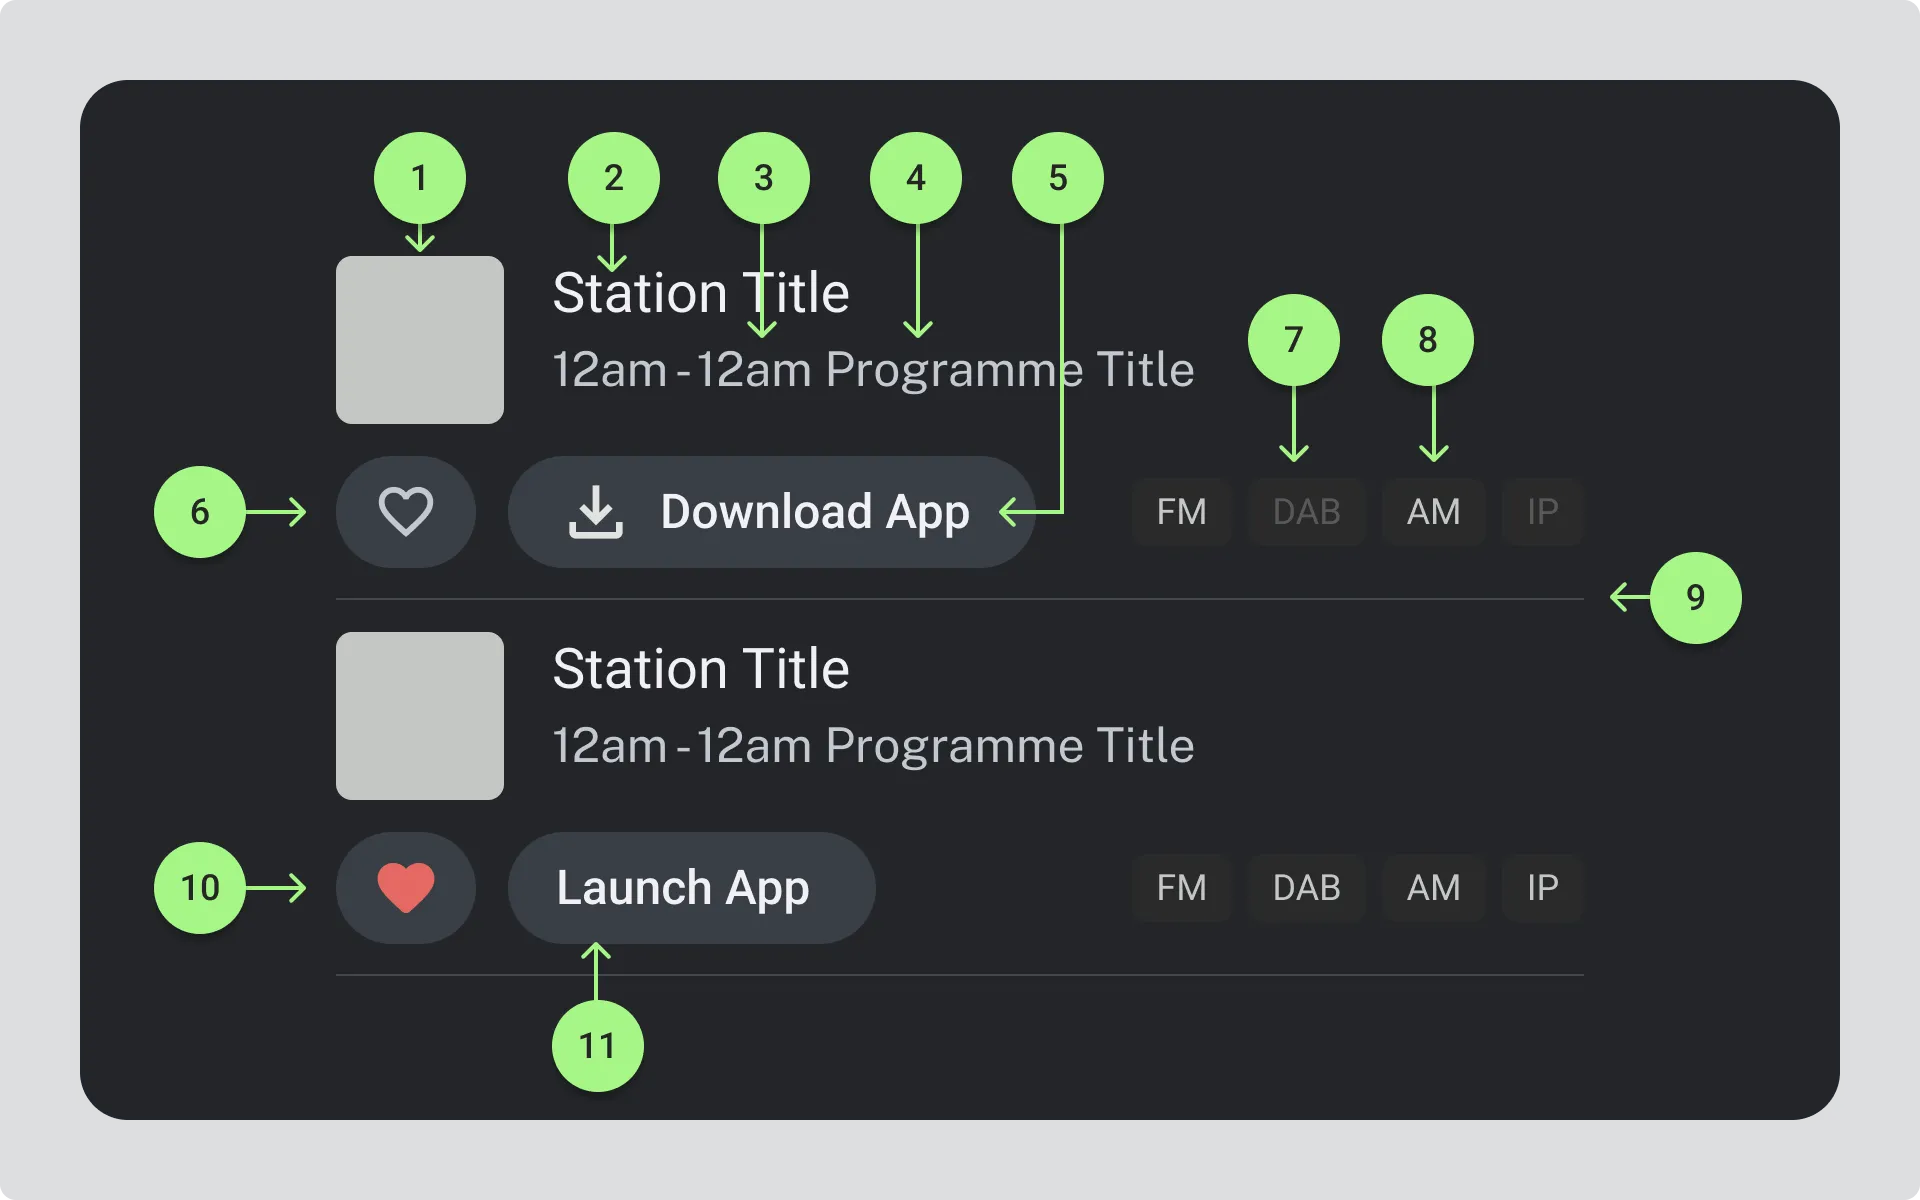Click the first Station Title text

click(x=700, y=293)
